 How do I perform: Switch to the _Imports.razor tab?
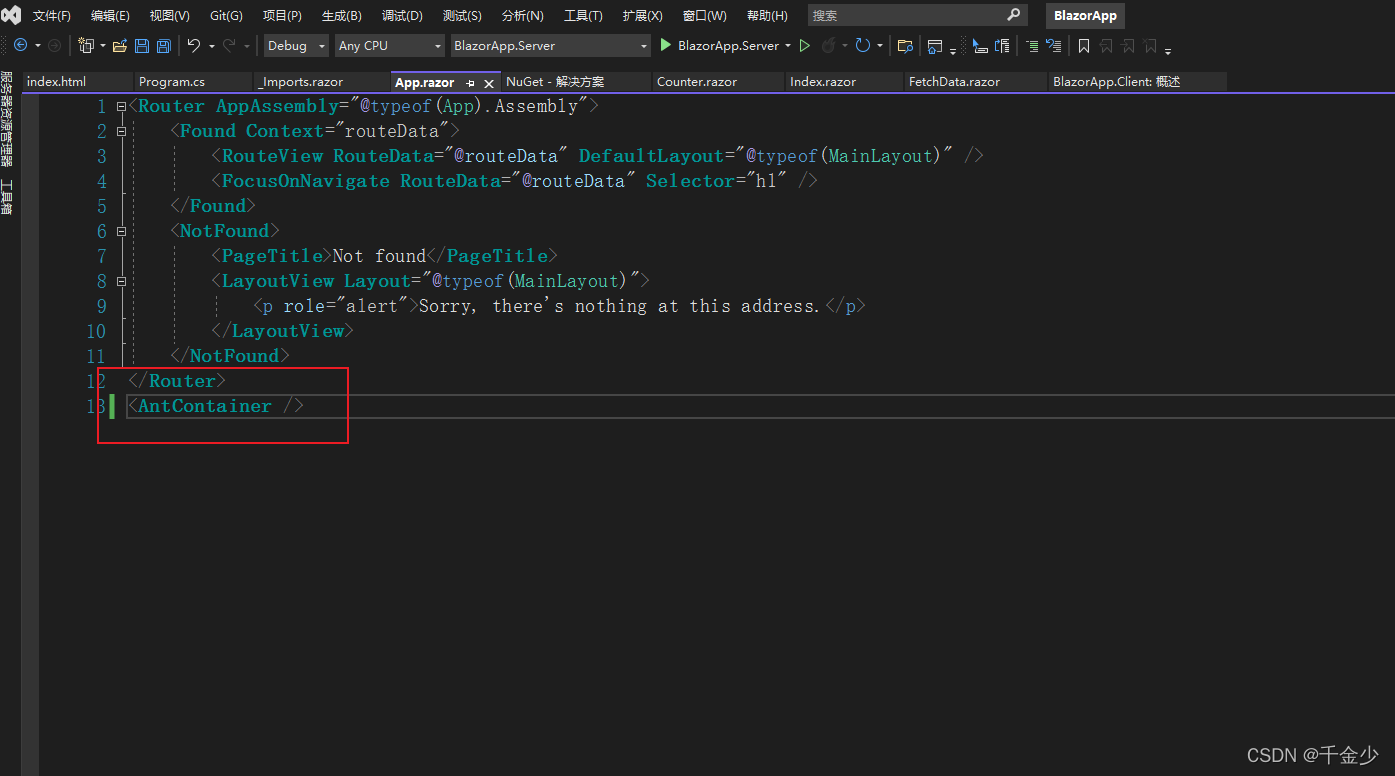322,82
